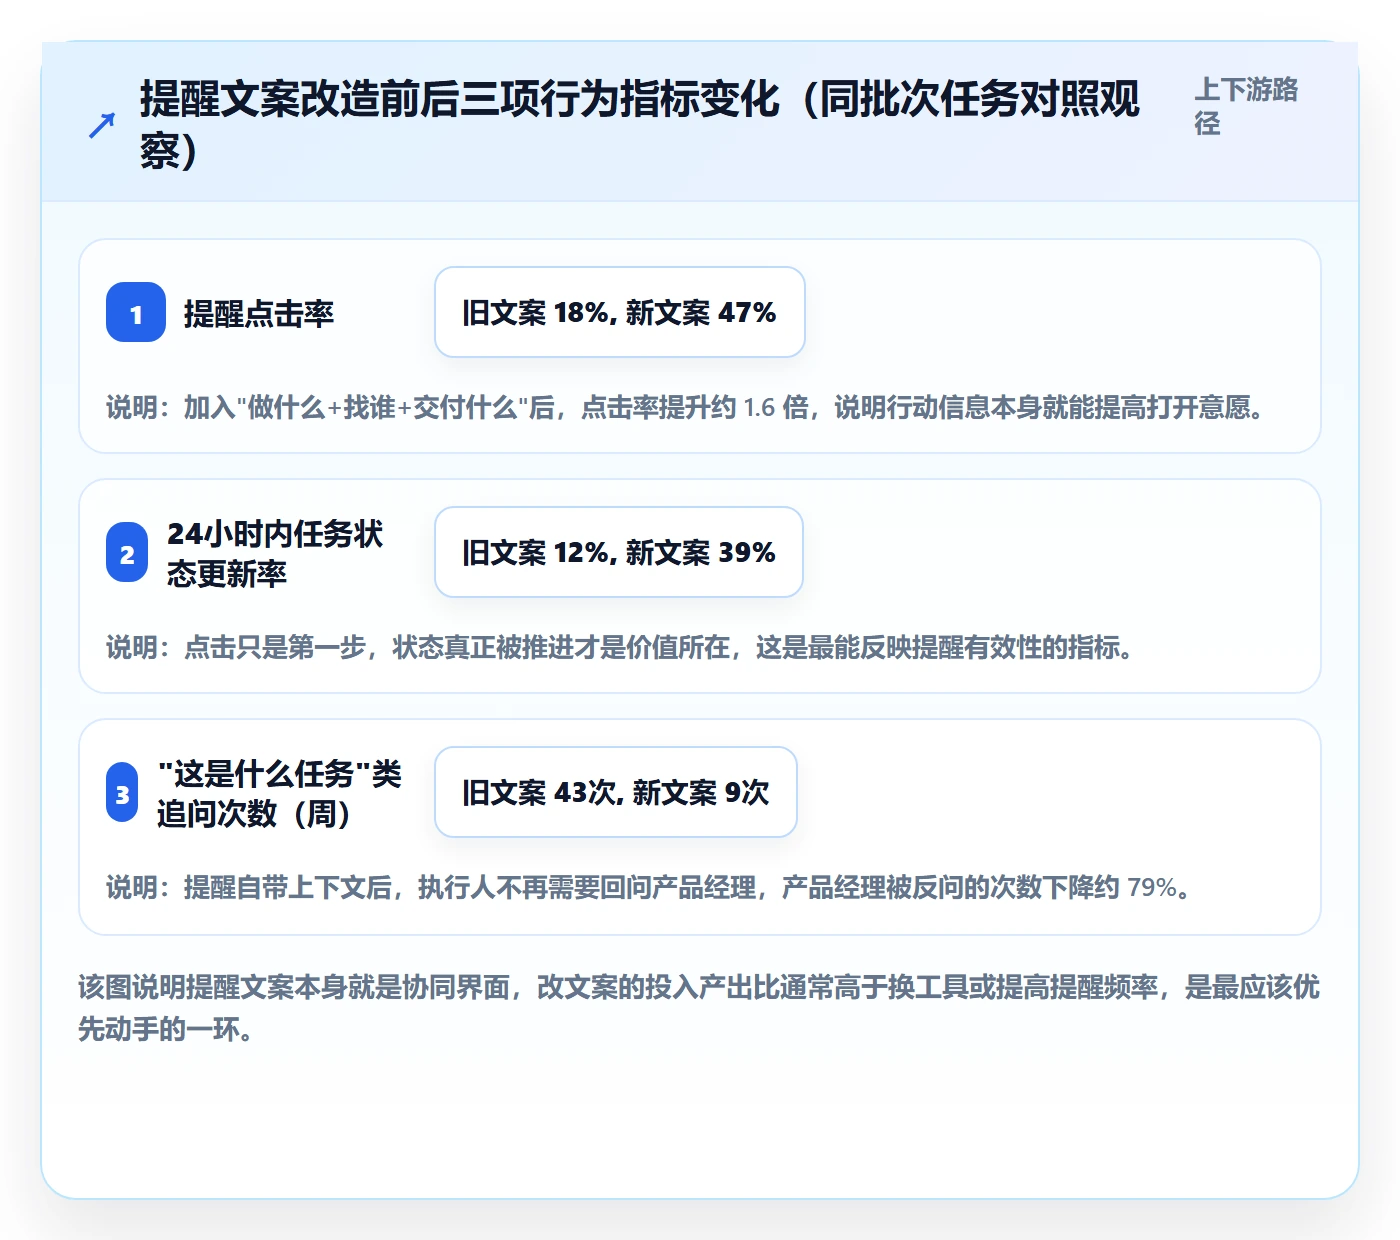This screenshot has width=1400, height=1240.
Task: Click the note starting 点击只是第一步
Action: 620,647
